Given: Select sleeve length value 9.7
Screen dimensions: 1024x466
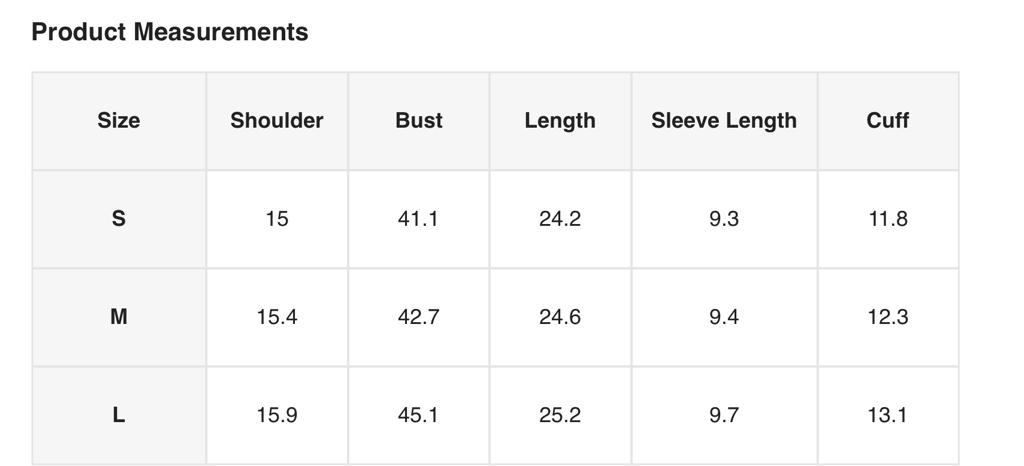Looking at the screenshot, I should 724,415.
